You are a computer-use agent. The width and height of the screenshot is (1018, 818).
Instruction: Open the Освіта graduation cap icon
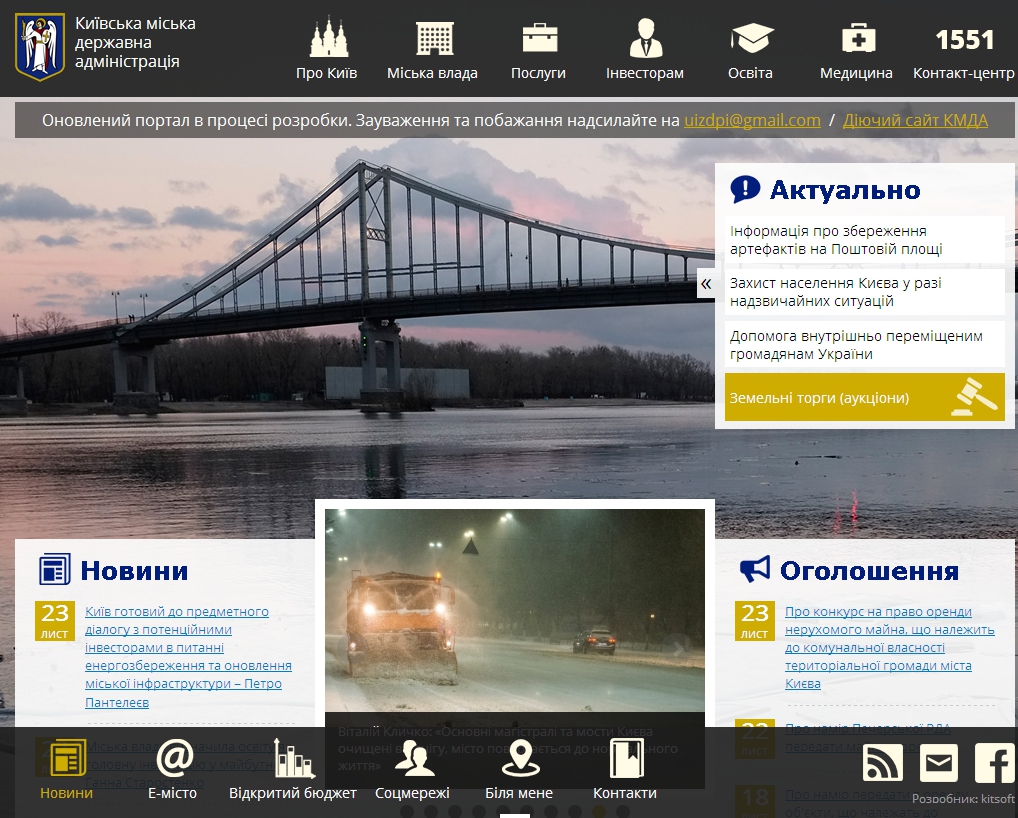[x=751, y=38]
